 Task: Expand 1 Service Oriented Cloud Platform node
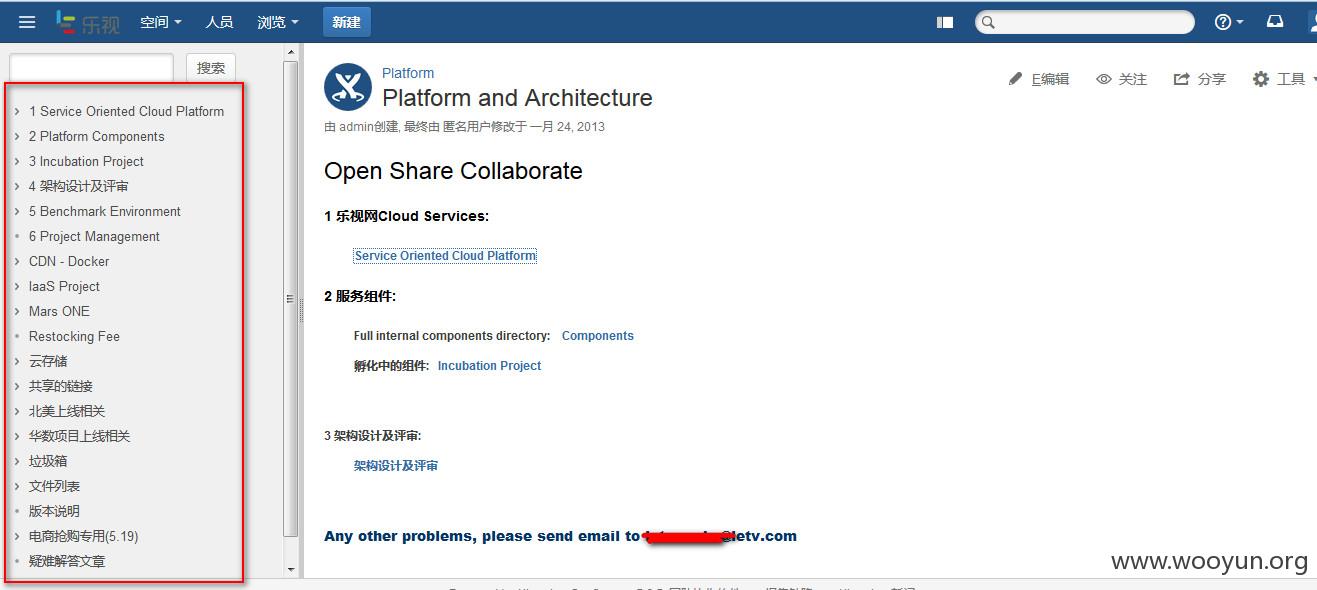pyautogui.click(x=17, y=111)
